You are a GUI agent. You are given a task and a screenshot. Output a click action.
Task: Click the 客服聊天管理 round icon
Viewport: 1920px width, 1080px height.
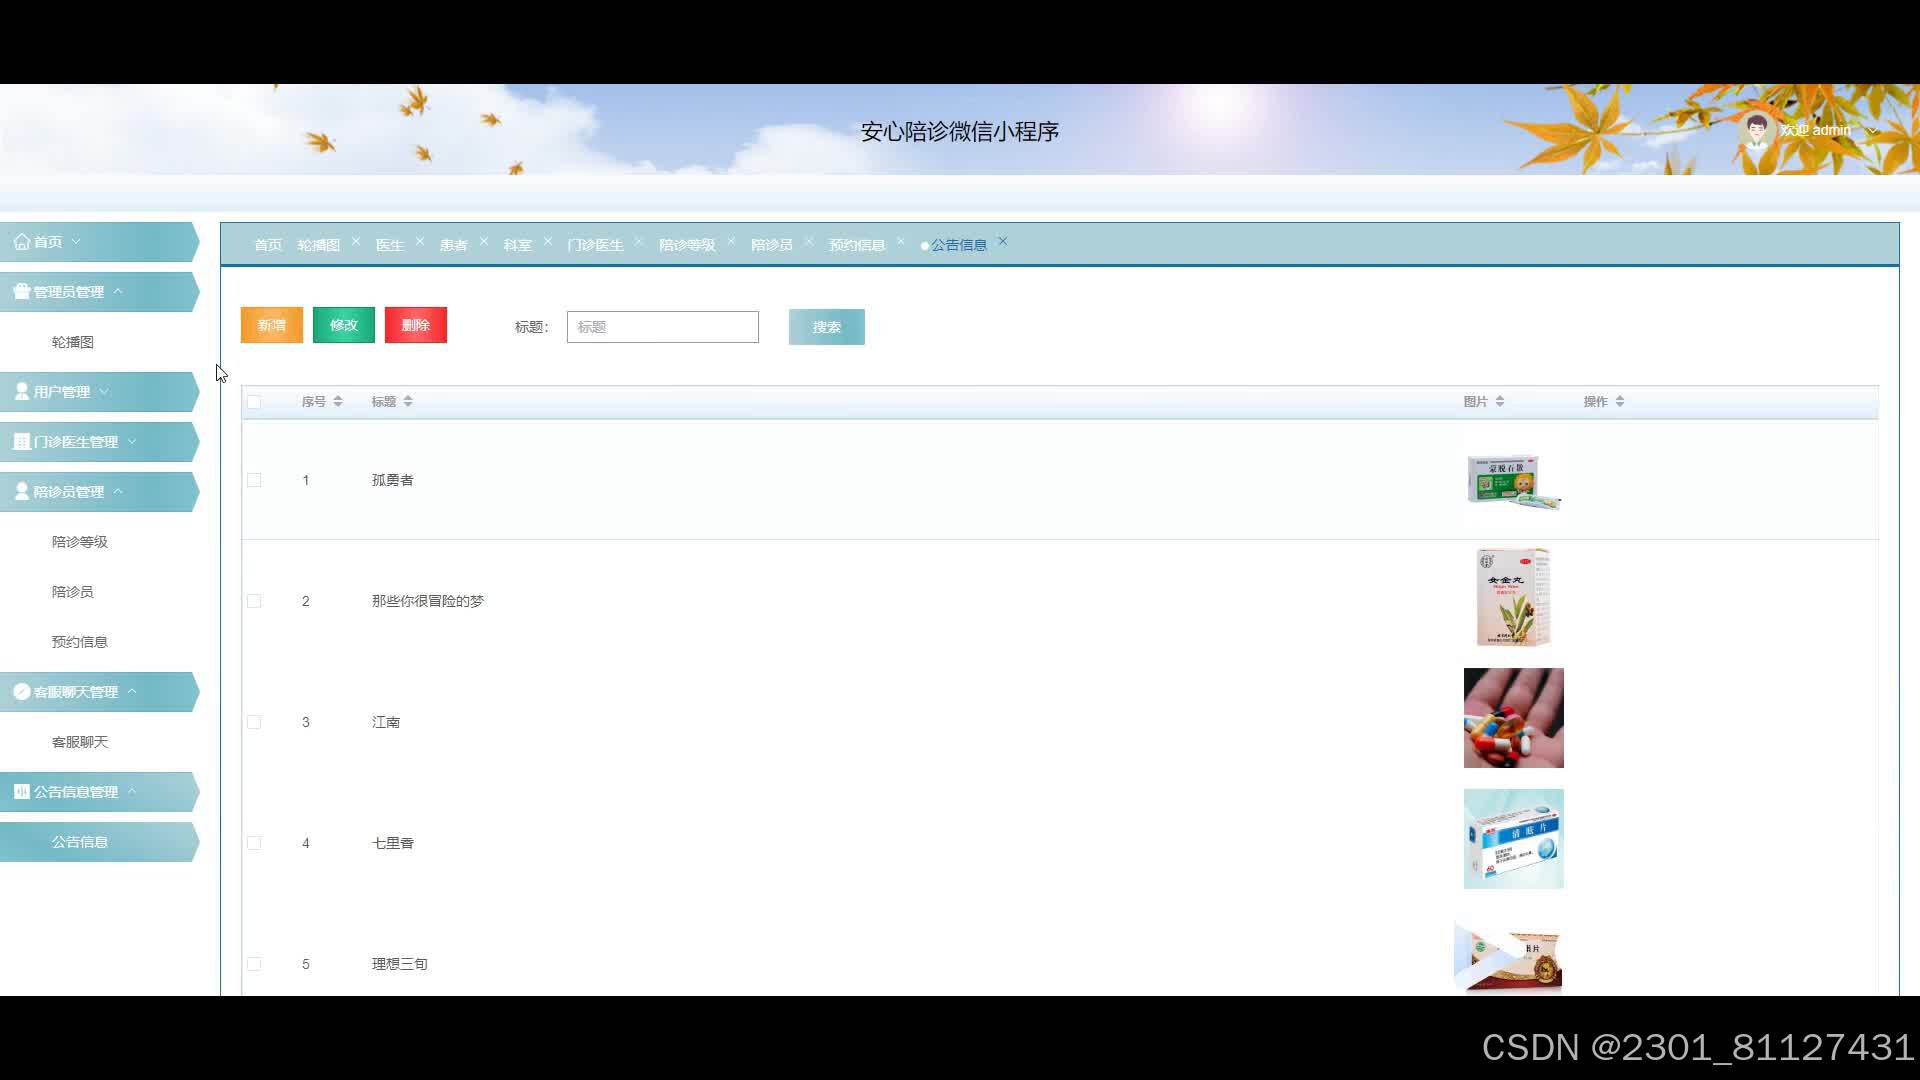point(22,692)
